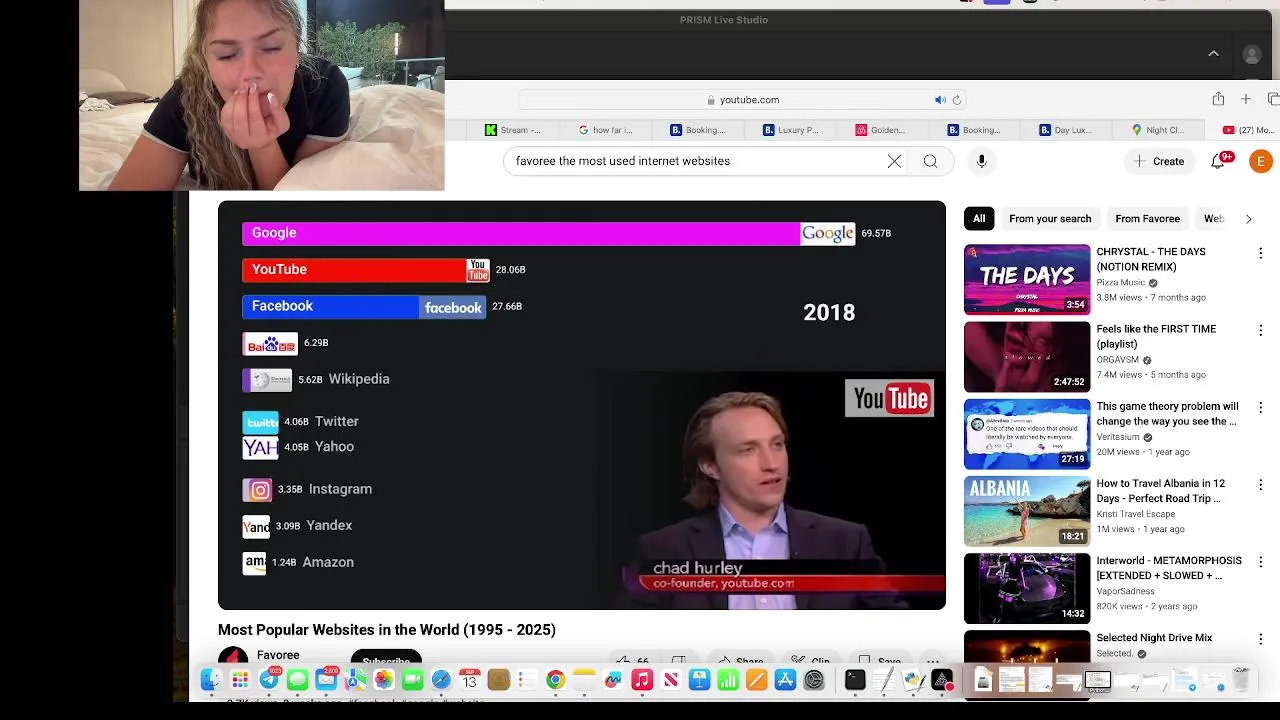Viewport: 1280px width, 720px height.
Task: Open Safari from the Dock
Action: [441, 681]
